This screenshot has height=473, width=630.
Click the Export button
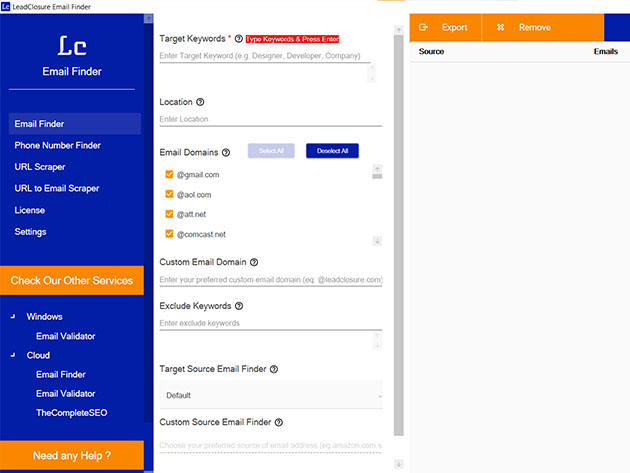pos(445,28)
